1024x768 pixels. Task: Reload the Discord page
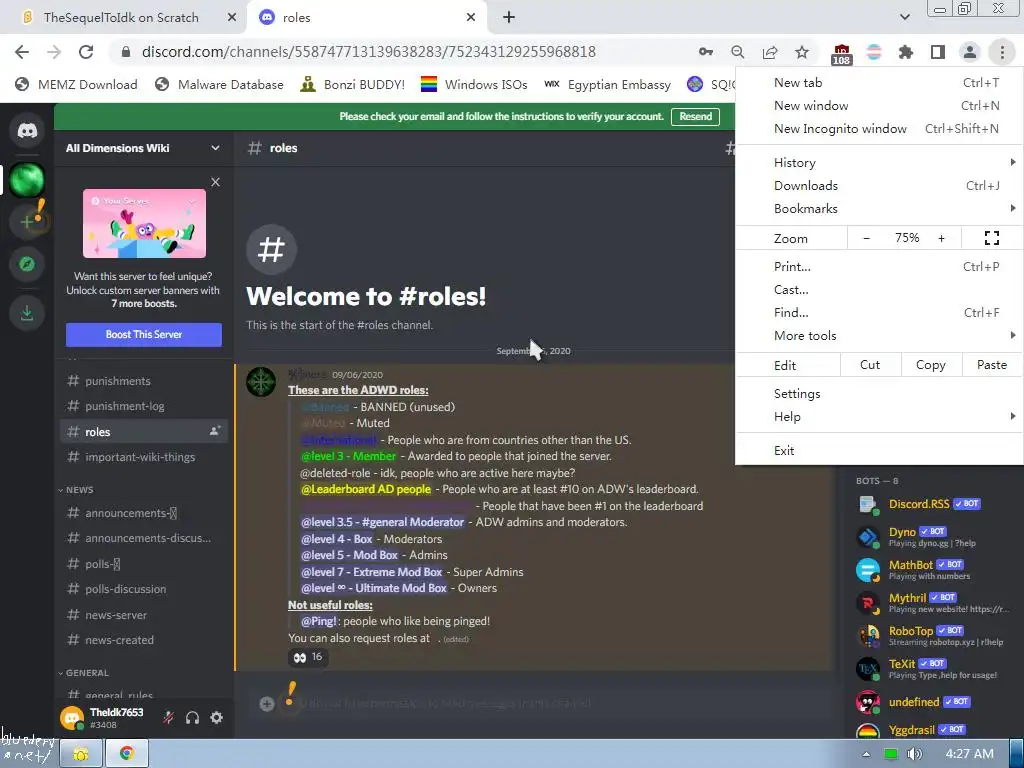[86, 52]
